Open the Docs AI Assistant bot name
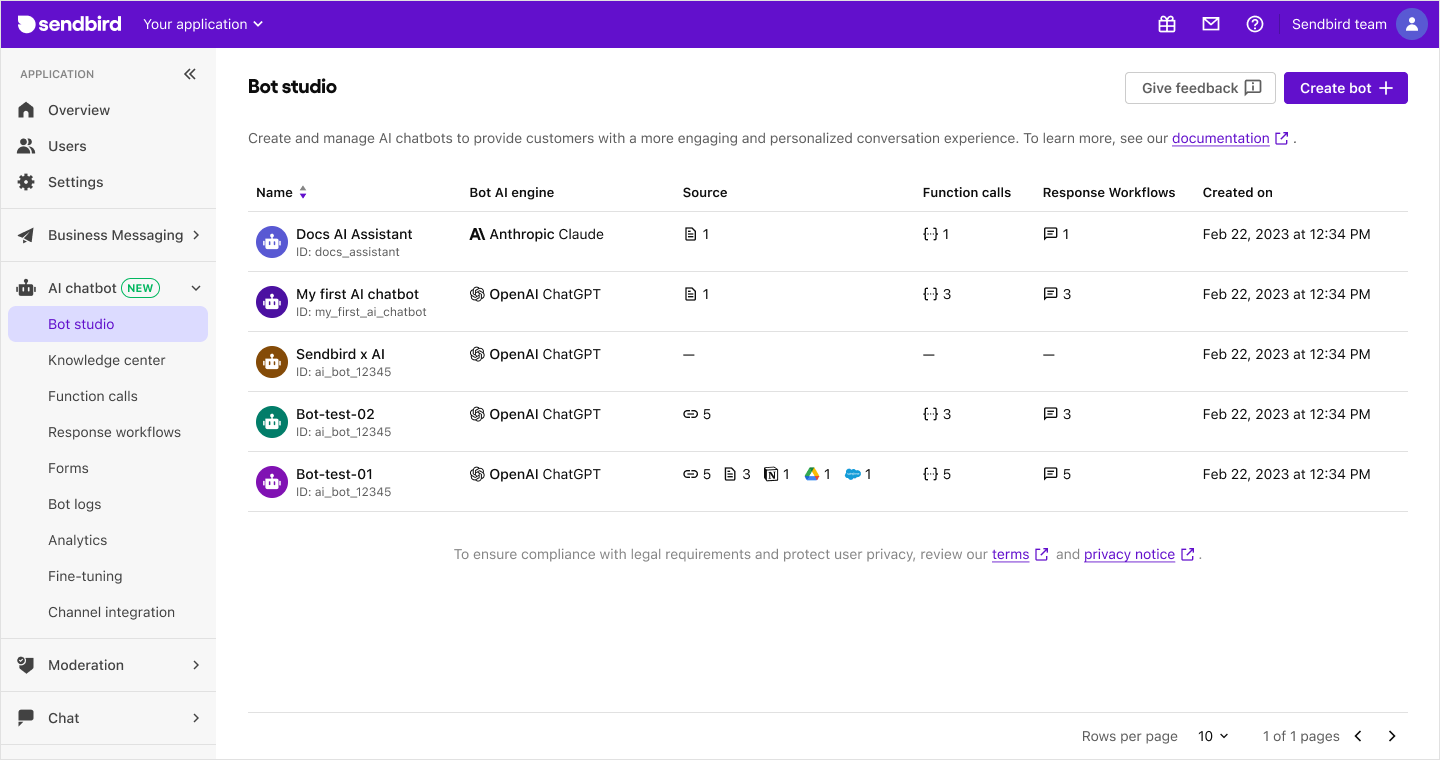This screenshot has width=1440, height=760. pyautogui.click(x=354, y=234)
